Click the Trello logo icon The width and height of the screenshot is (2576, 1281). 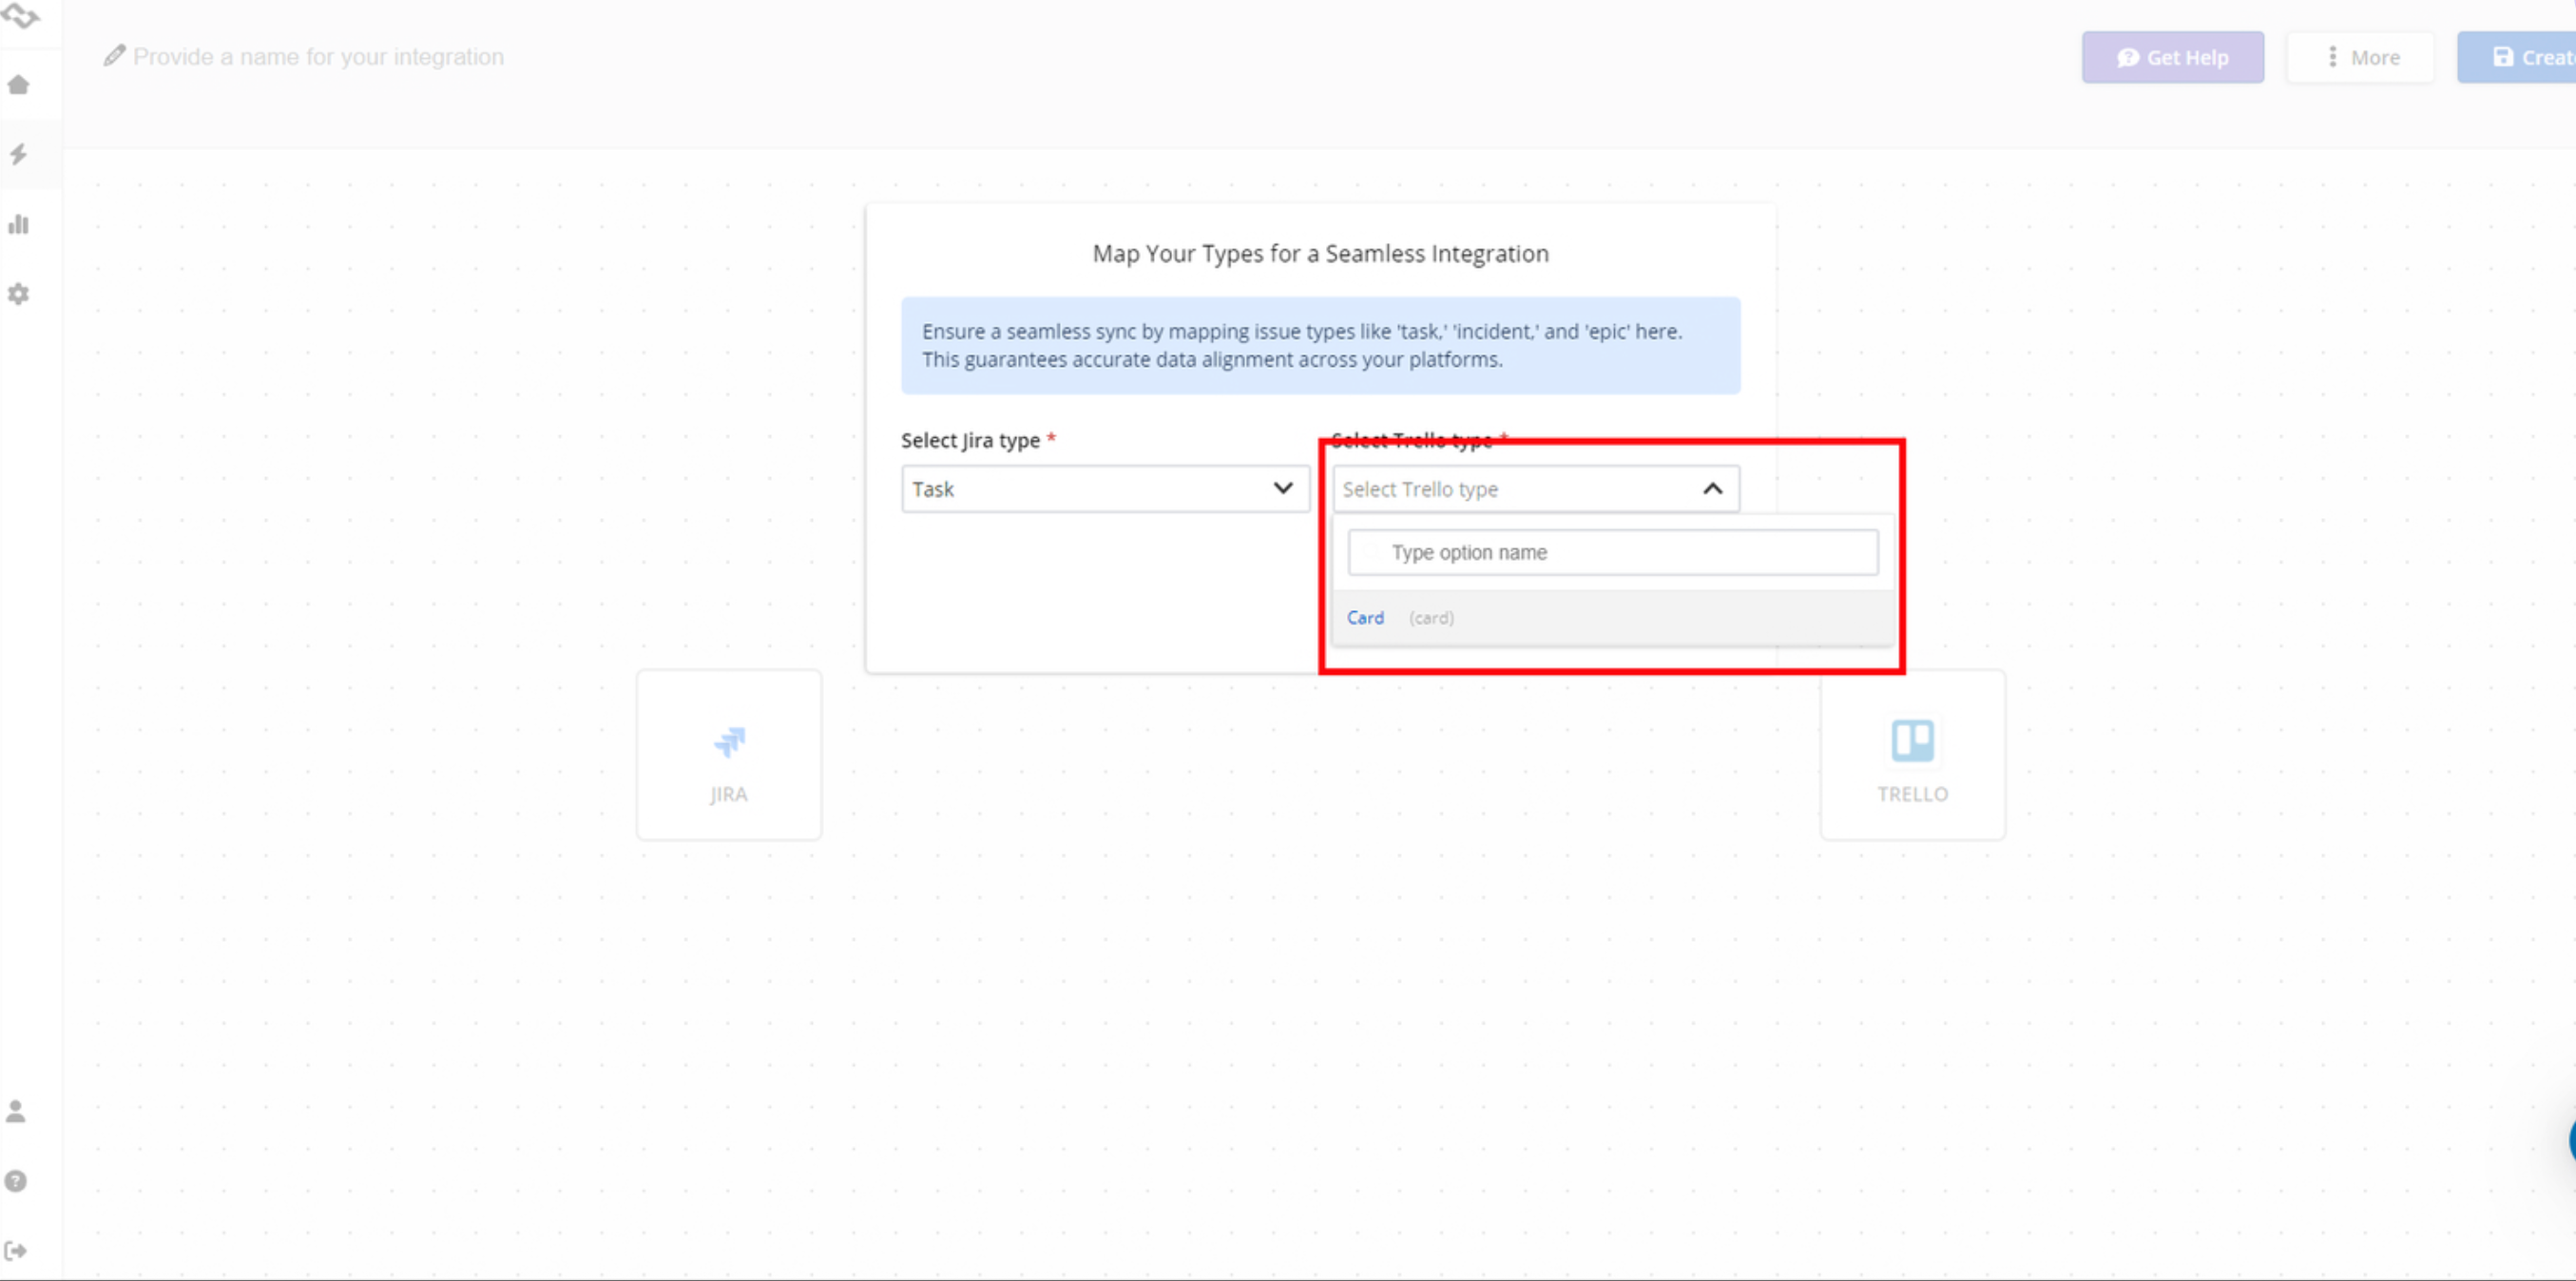pyautogui.click(x=1912, y=741)
